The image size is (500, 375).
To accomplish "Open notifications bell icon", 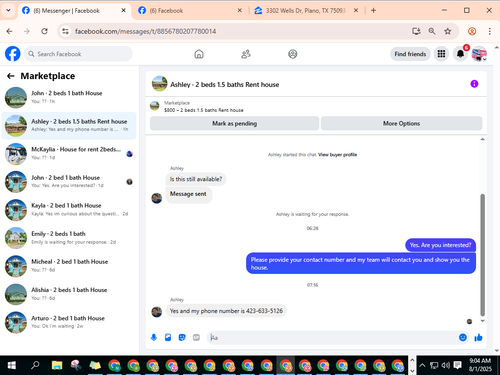I will [460, 54].
